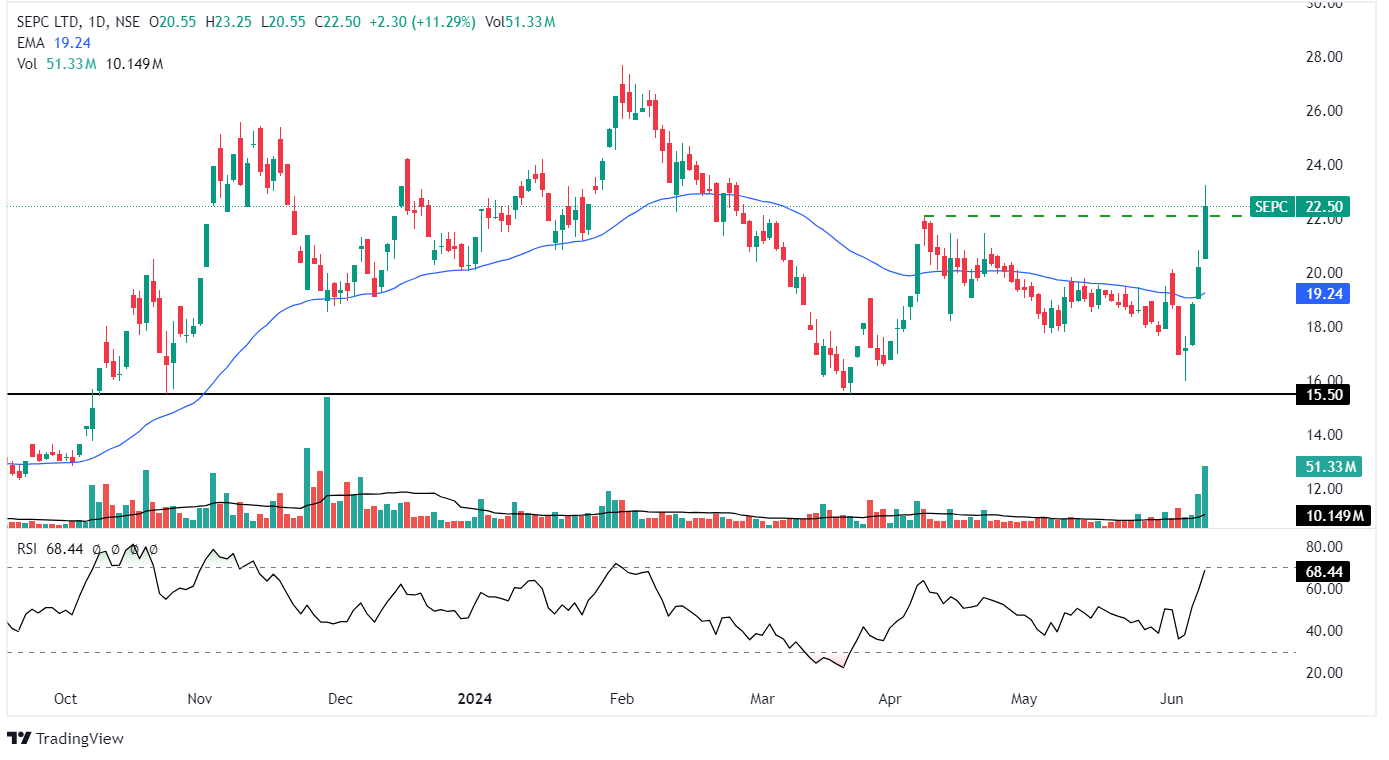Viewport: 1389px width, 760px height.
Task: Click the 1D interval in chart legend
Action: [98, 22]
